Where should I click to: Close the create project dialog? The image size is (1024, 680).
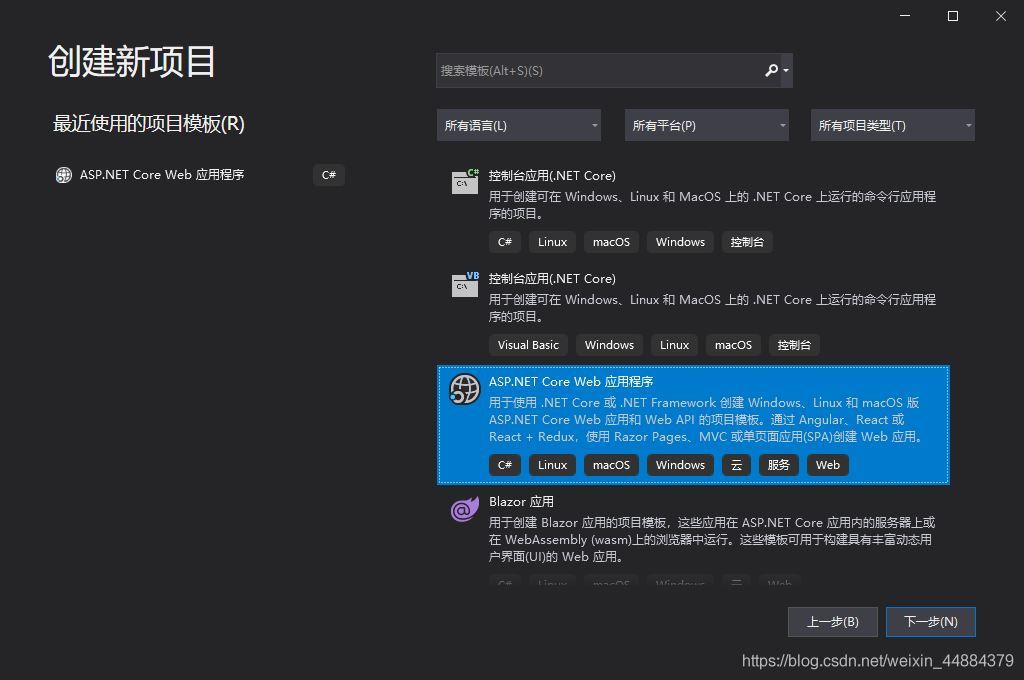[x=1000, y=16]
